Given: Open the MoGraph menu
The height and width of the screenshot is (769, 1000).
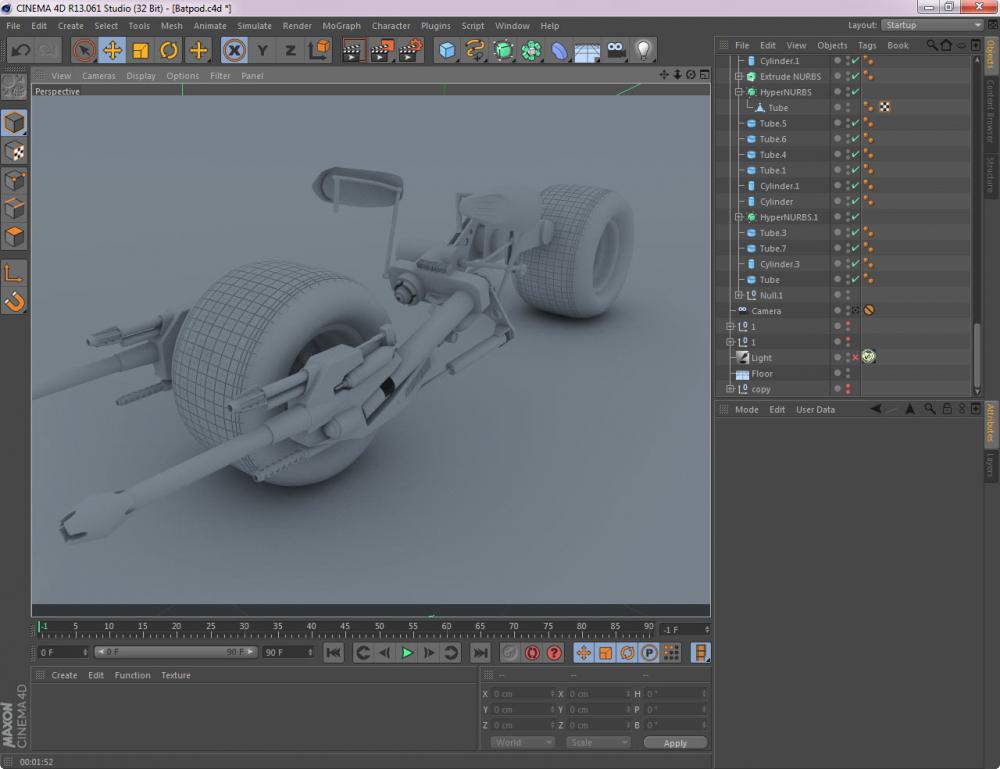Looking at the screenshot, I should (x=341, y=26).
